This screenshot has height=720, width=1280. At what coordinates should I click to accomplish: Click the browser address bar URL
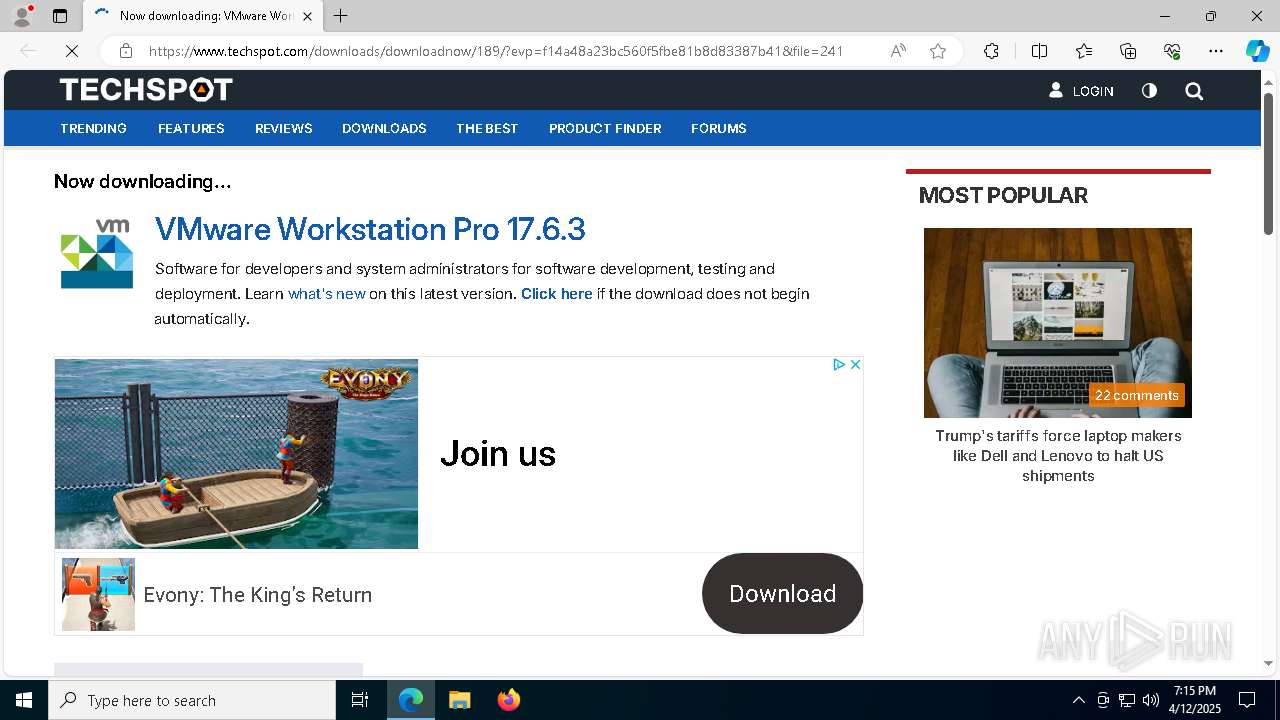496,51
